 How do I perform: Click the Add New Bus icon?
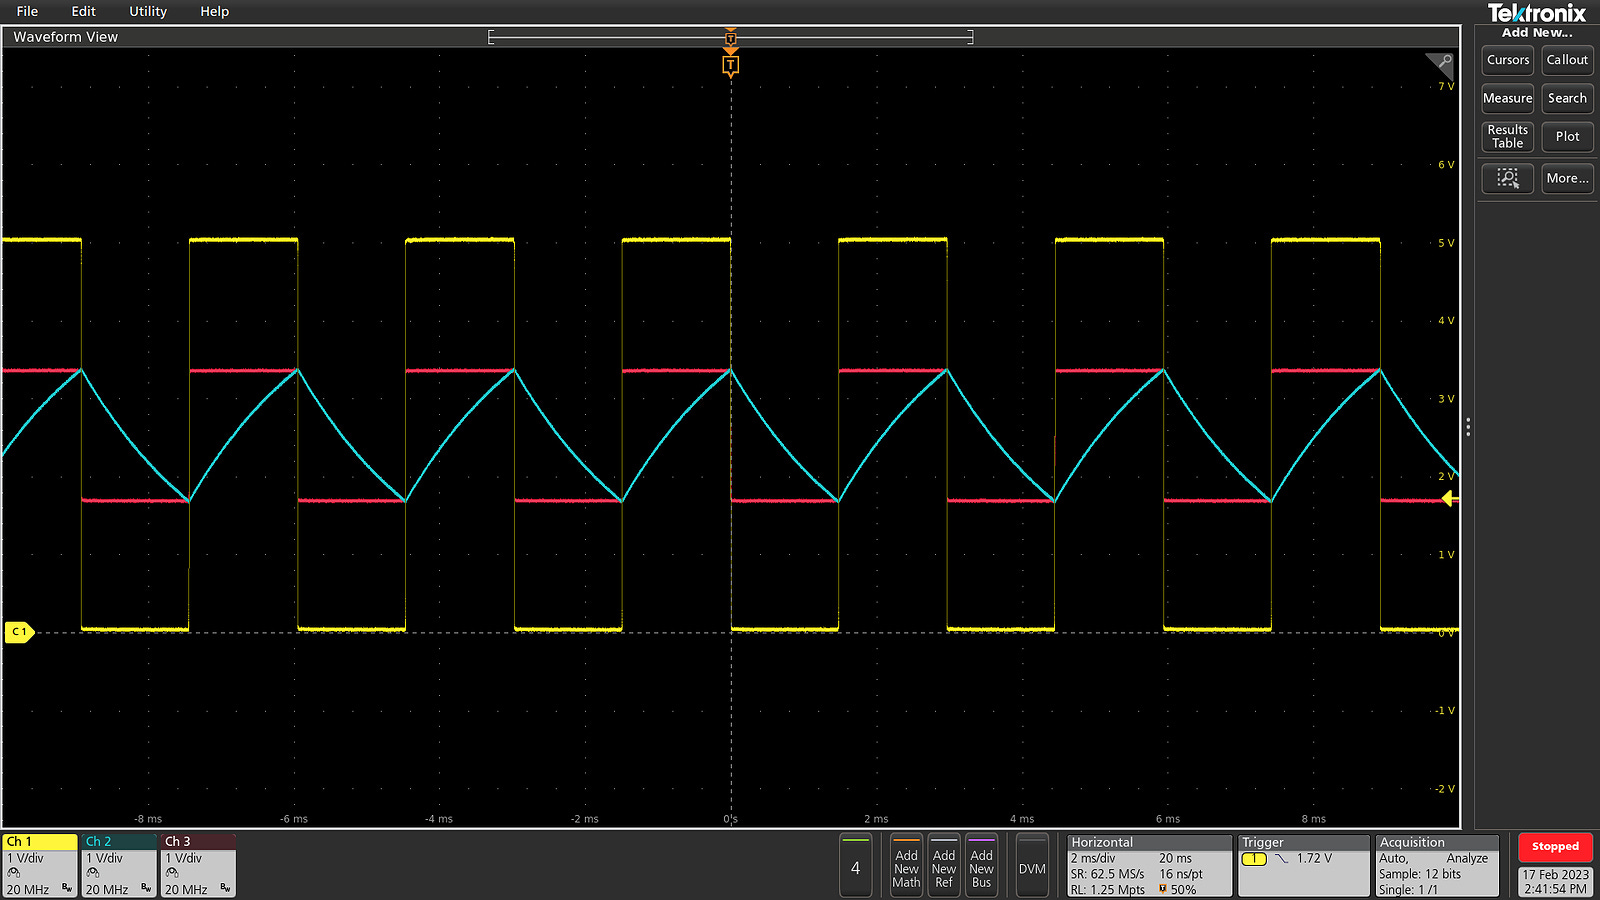point(981,866)
